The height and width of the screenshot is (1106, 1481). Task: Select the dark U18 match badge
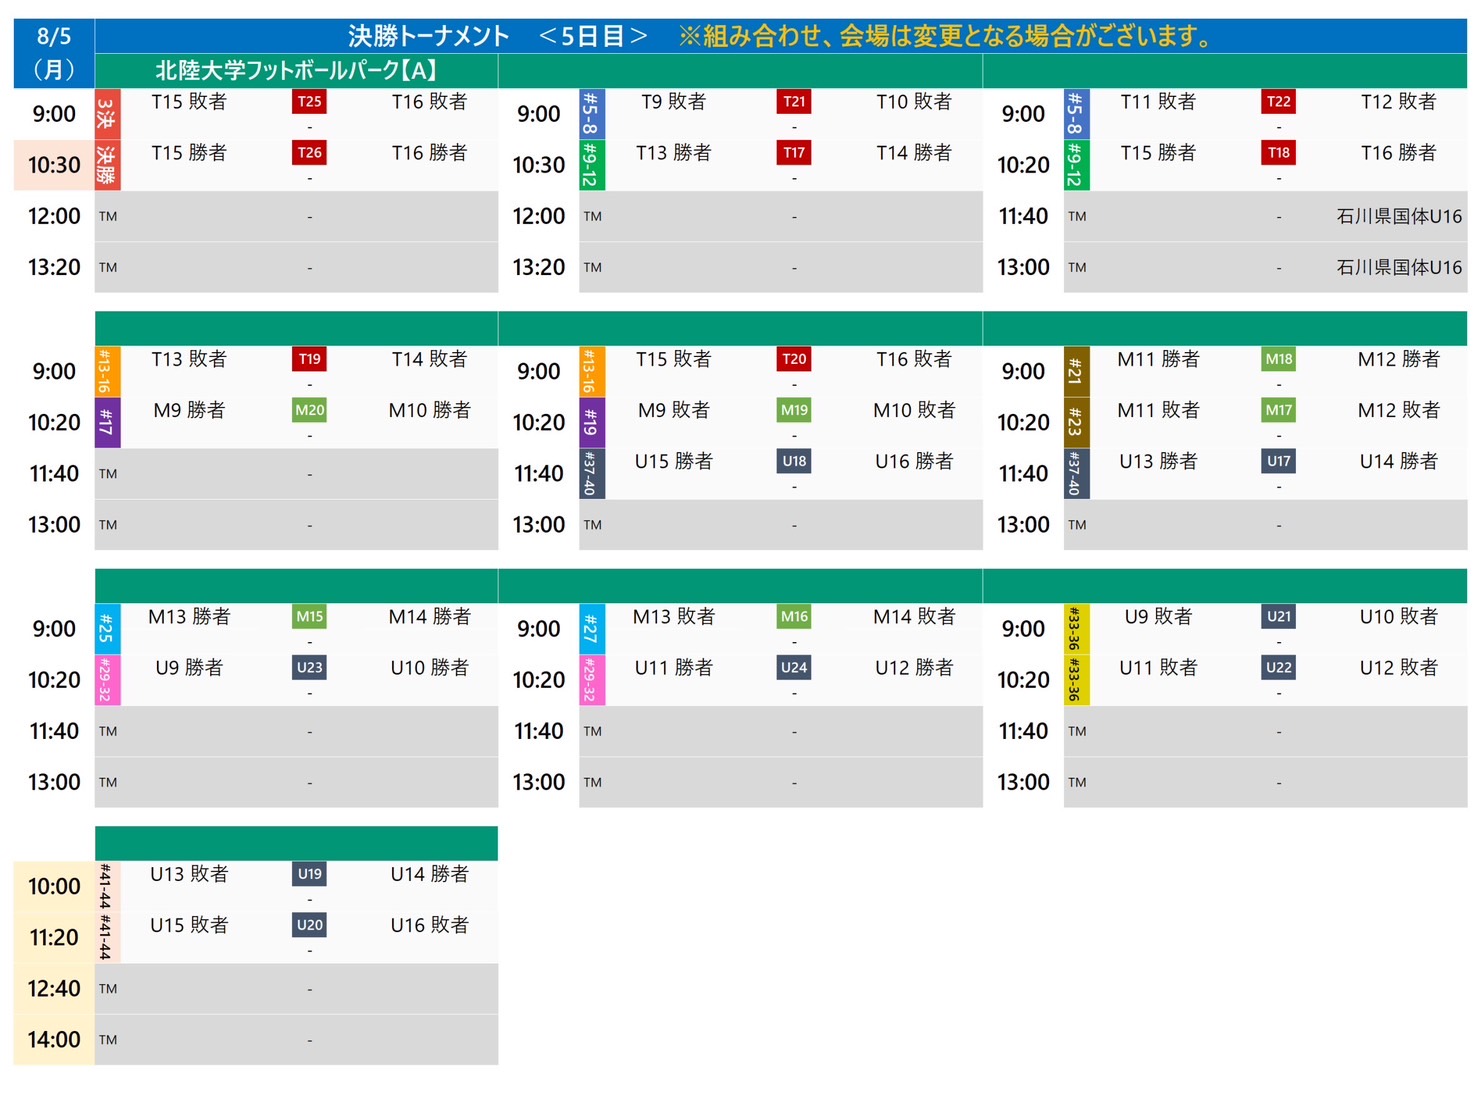794,461
